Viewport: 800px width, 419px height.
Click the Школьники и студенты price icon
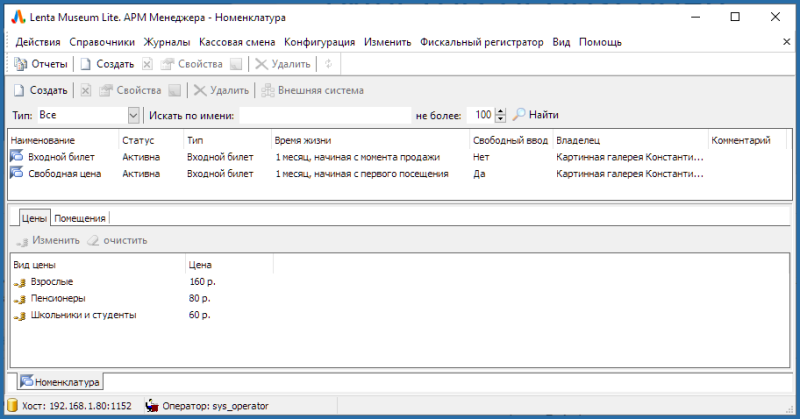click(19, 315)
